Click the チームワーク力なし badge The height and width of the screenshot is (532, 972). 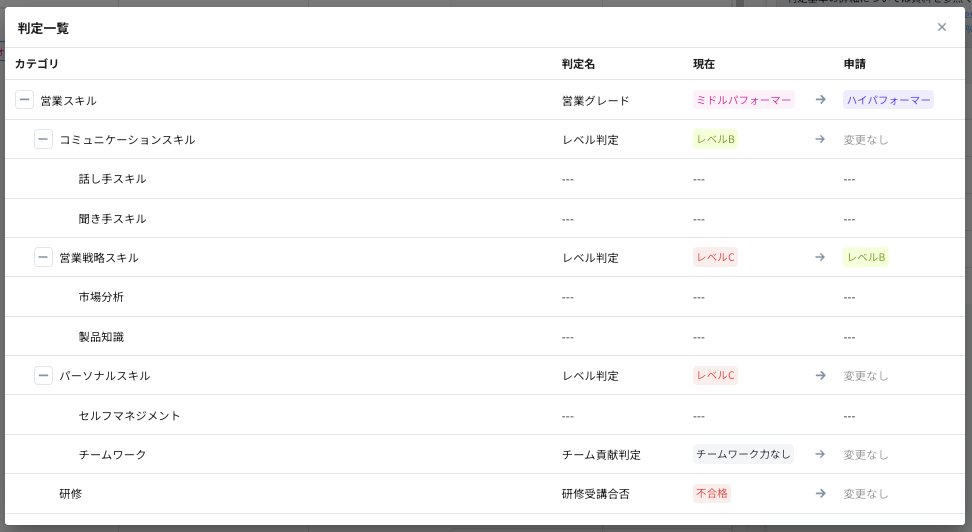point(743,454)
